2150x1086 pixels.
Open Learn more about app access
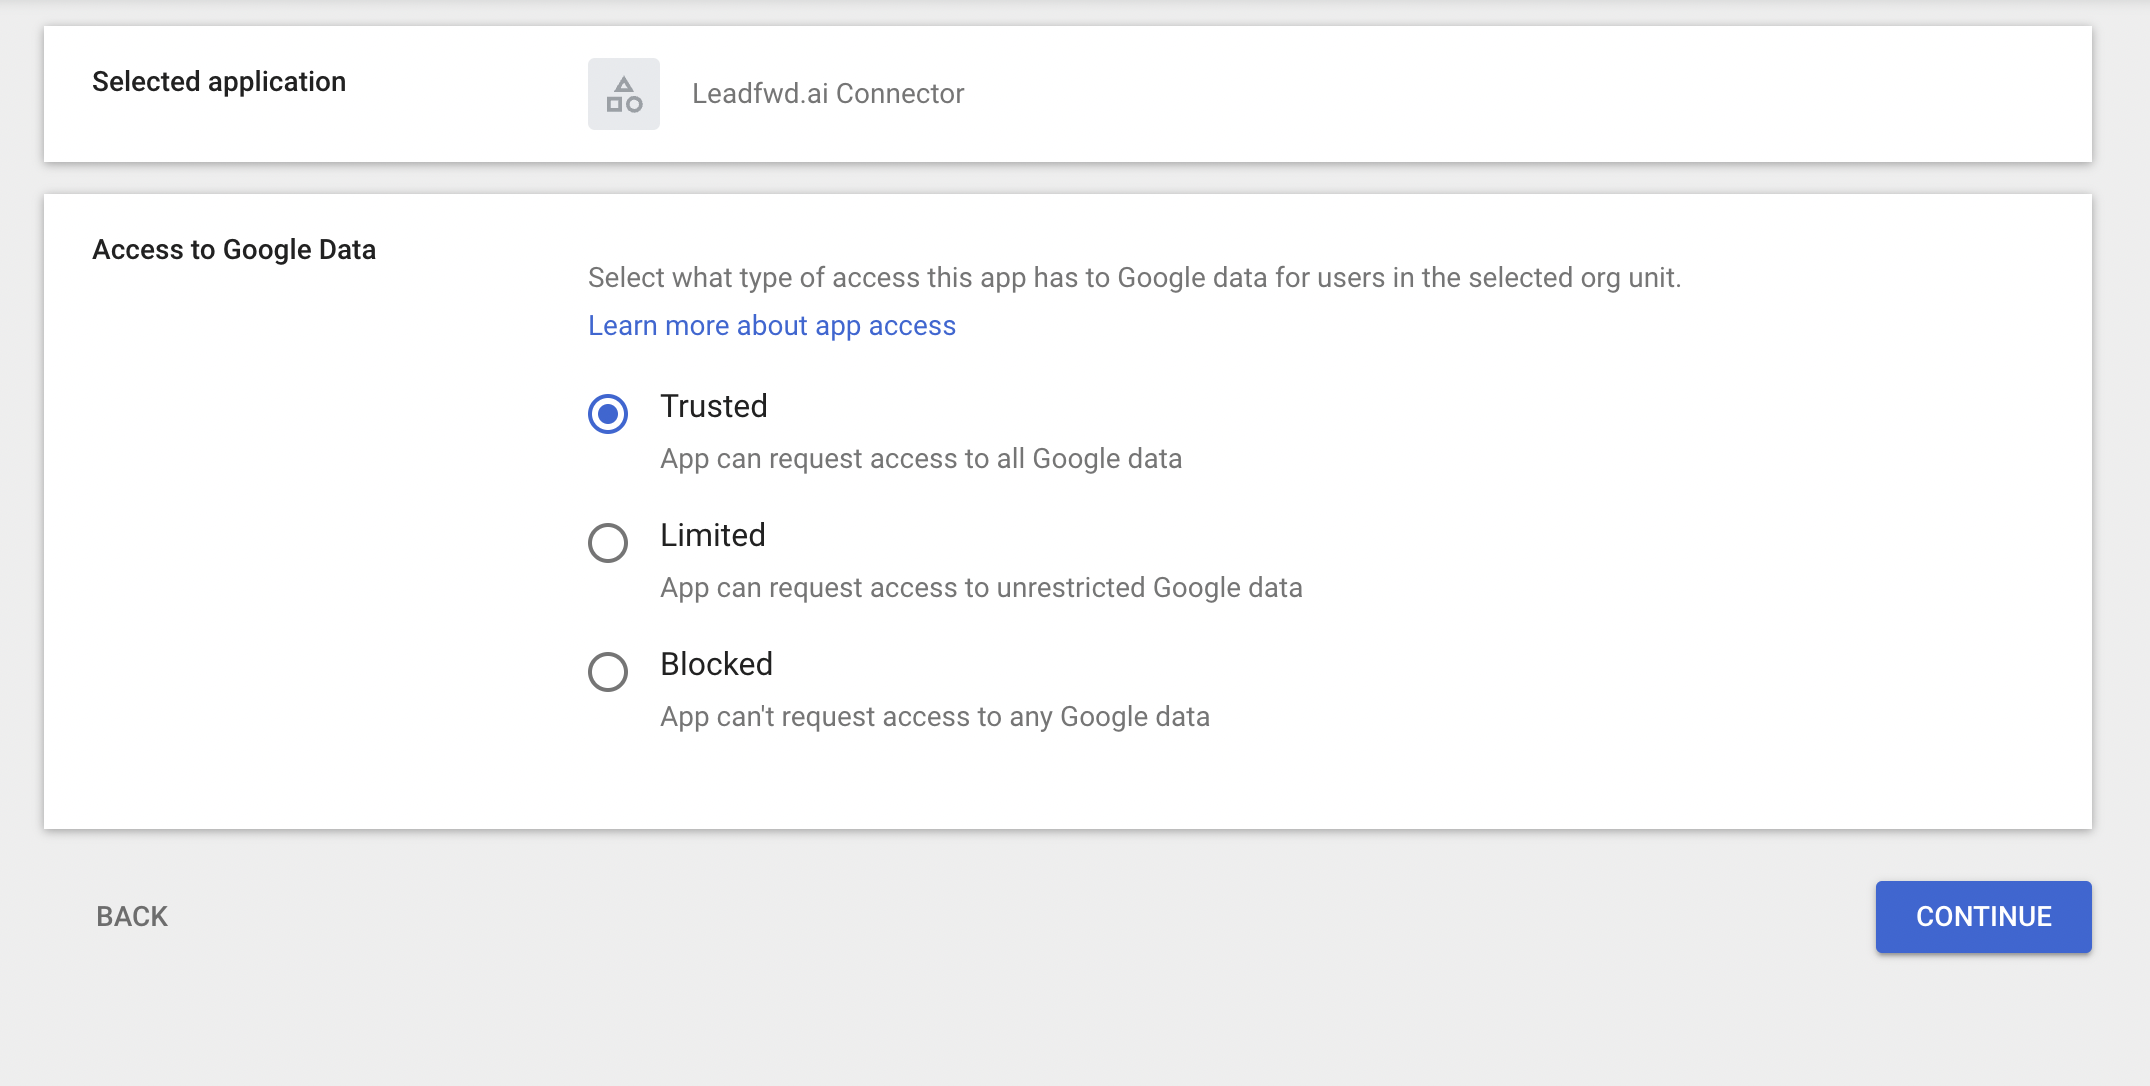771,326
